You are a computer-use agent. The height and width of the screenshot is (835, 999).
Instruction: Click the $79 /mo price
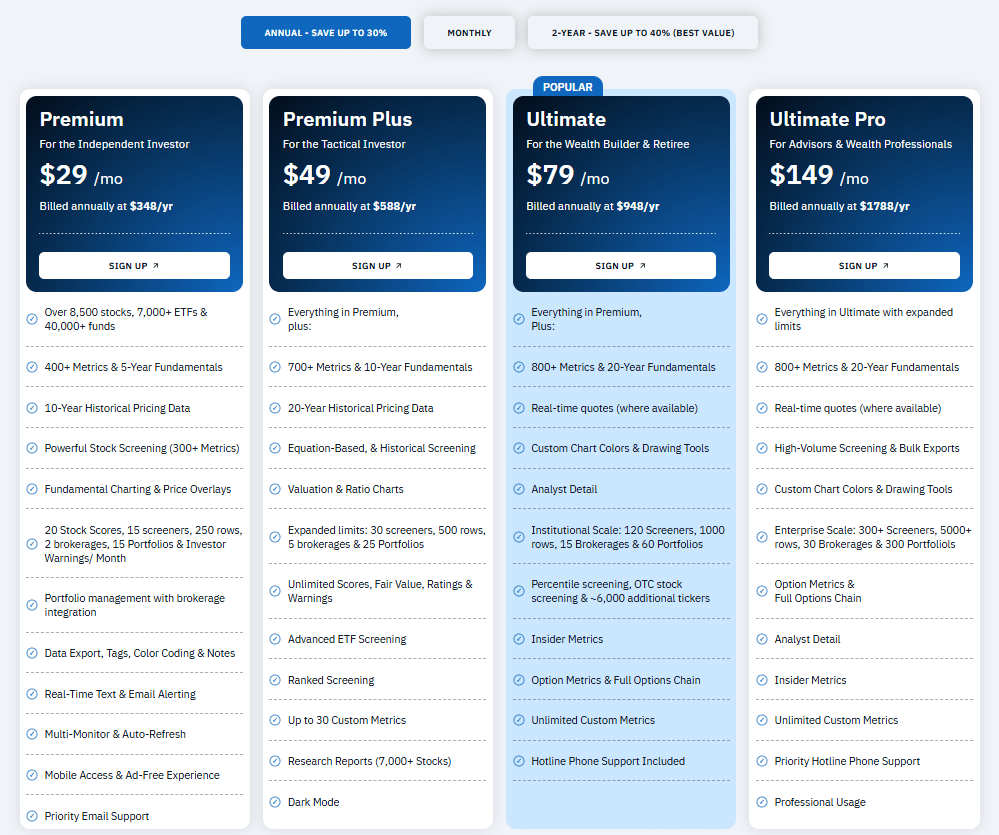568,175
